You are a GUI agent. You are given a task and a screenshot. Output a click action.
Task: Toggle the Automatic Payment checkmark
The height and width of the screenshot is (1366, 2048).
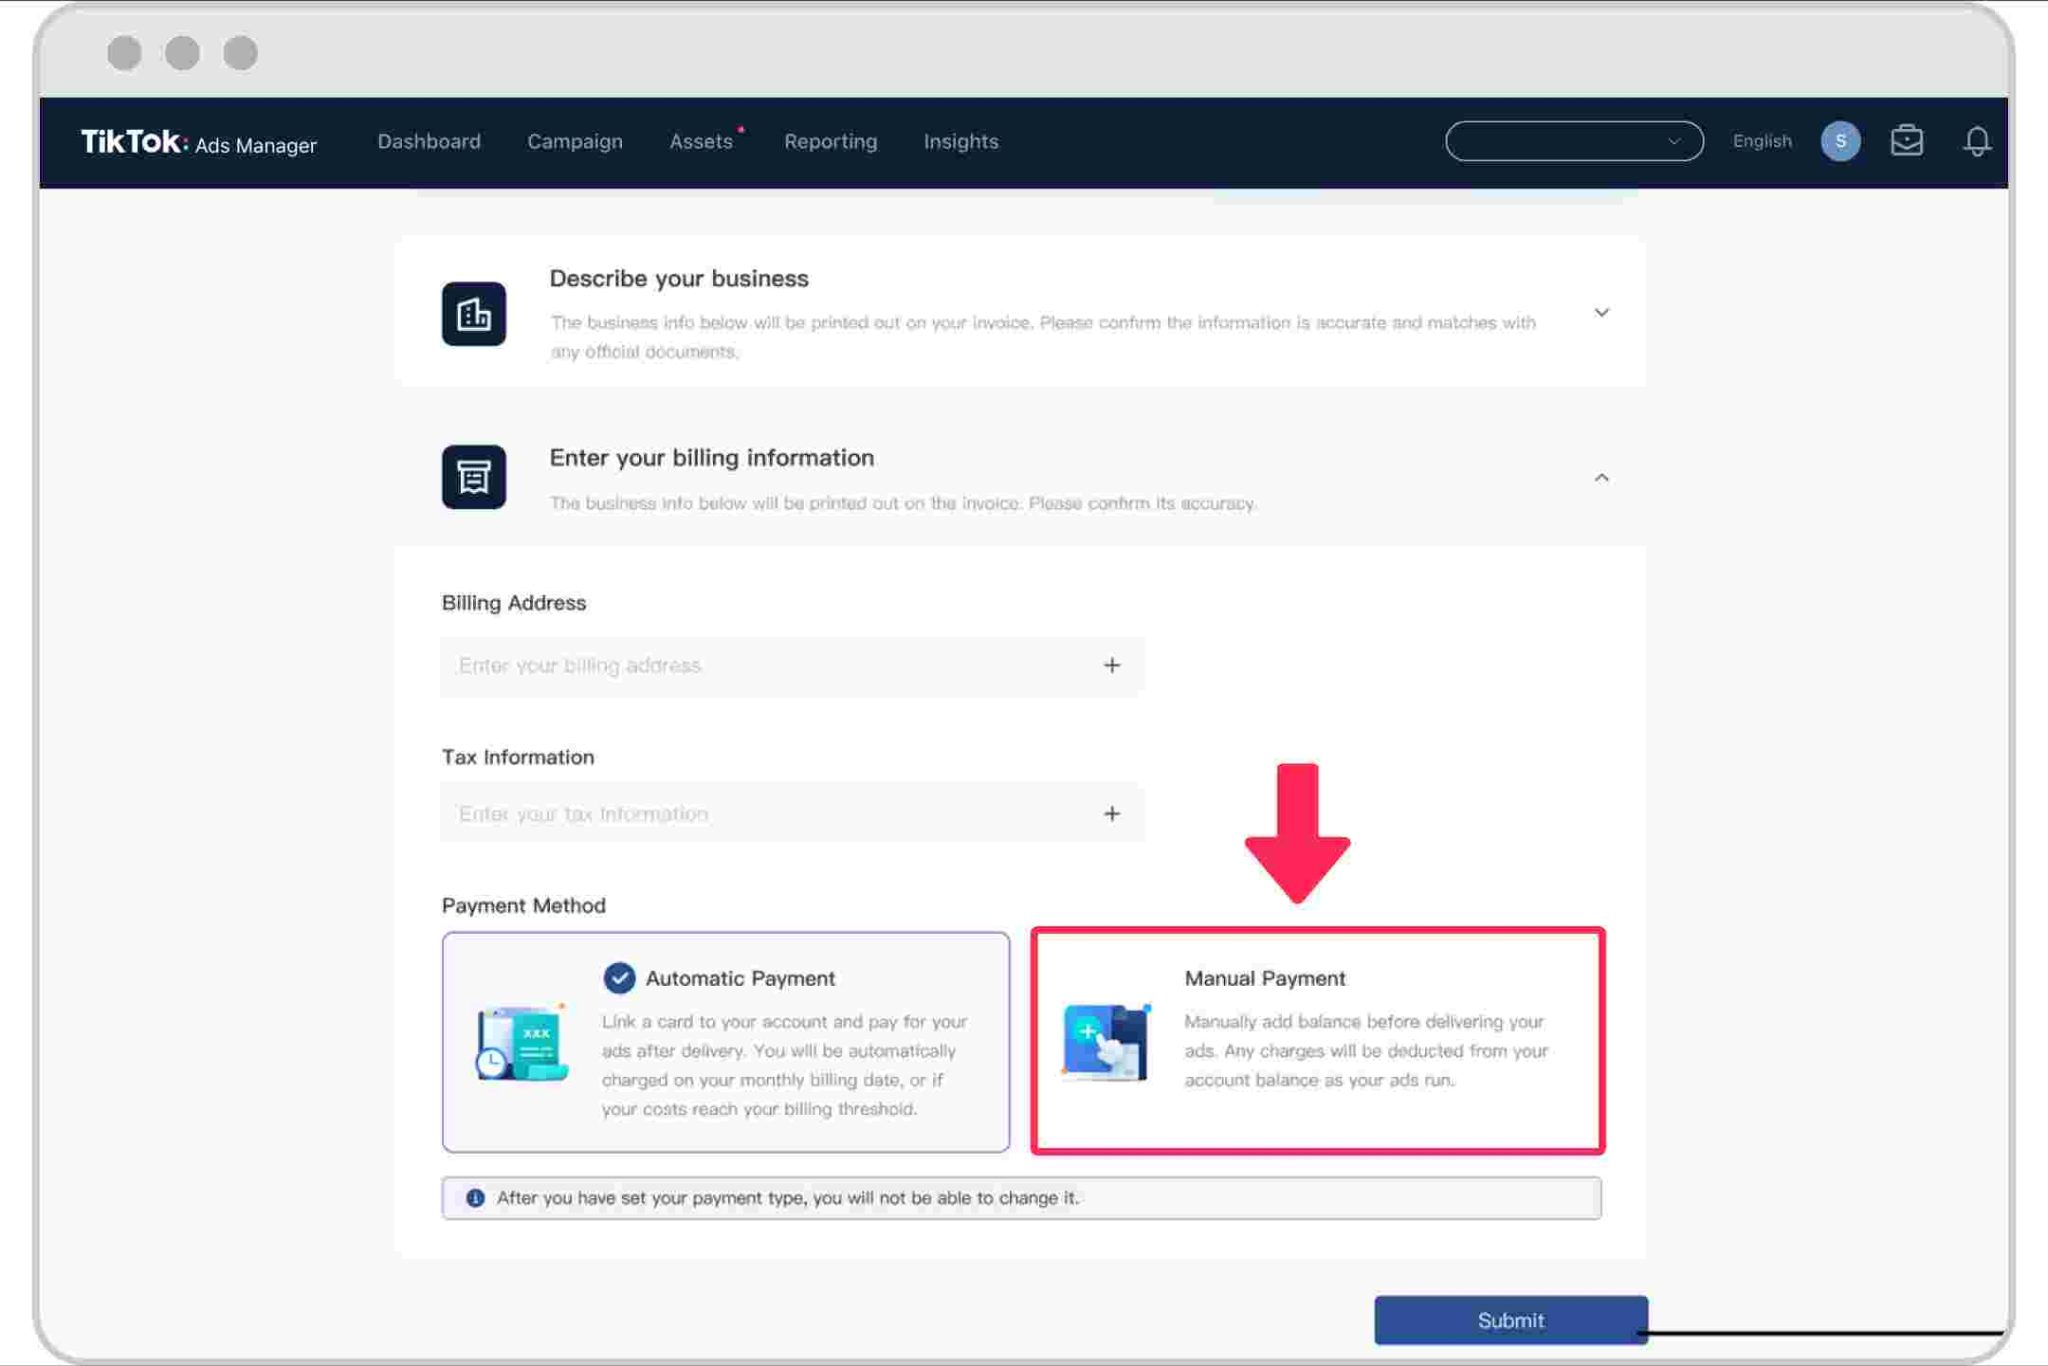619,978
